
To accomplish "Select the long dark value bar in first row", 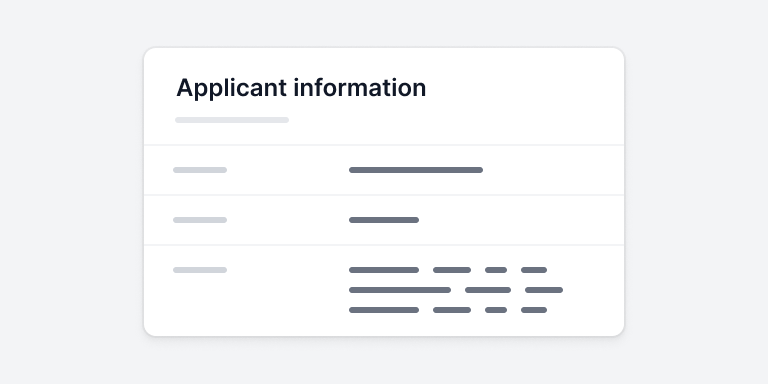I will pos(416,170).
